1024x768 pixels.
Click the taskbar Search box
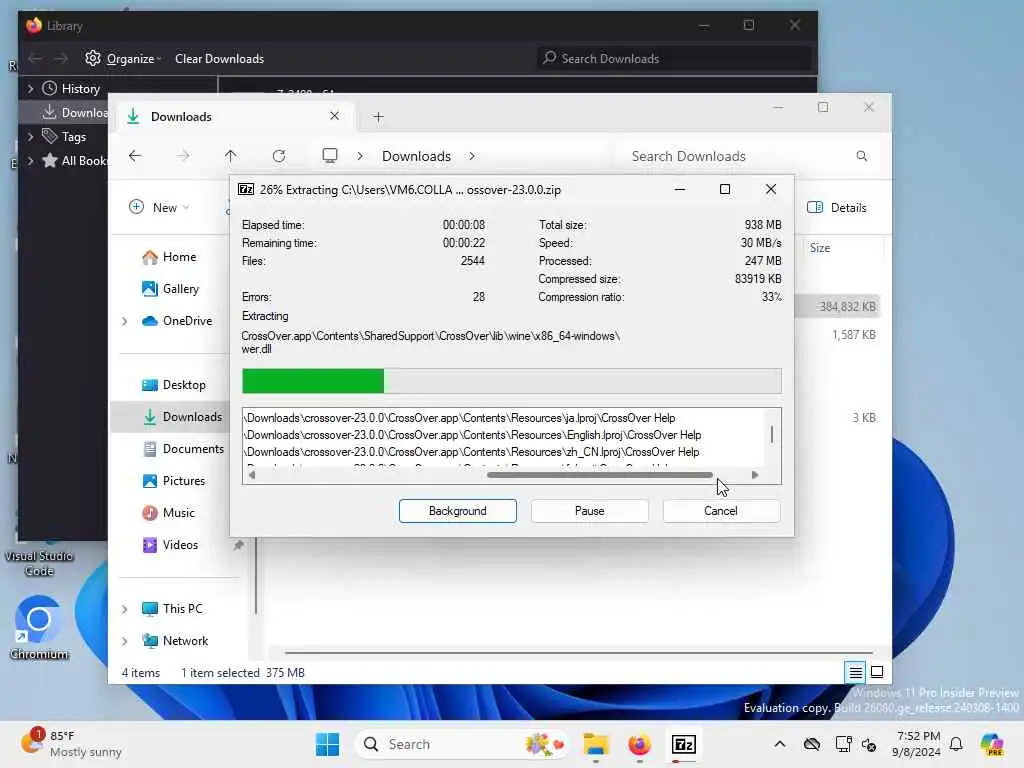pyautogui.click(x=463, y=744)
